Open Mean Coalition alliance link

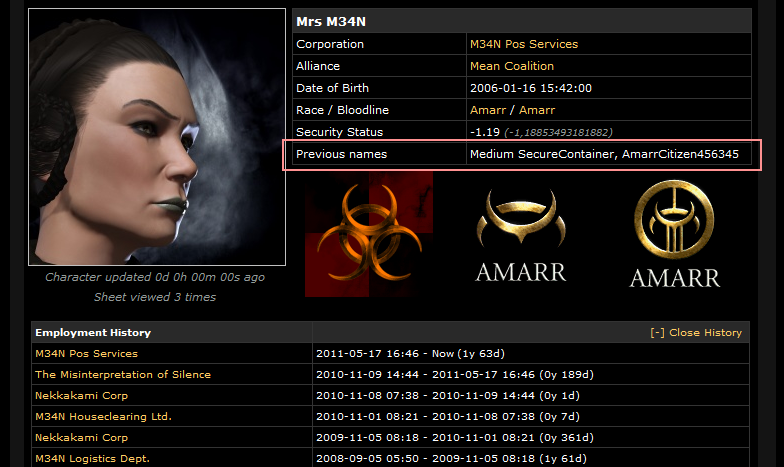click(512, 66)
